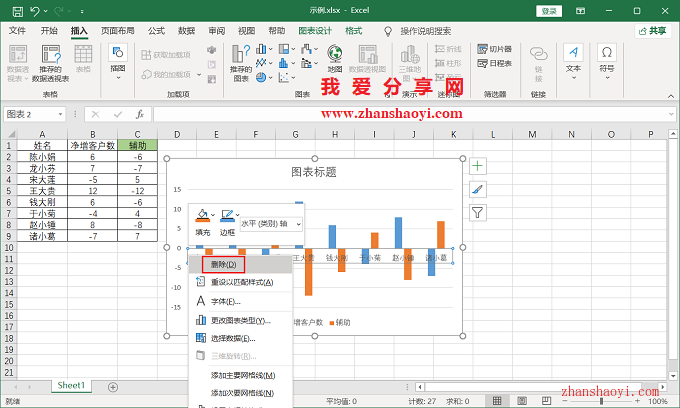680x408 pixels.
Task: Insert a Slicer
Action: pos(495,49)
